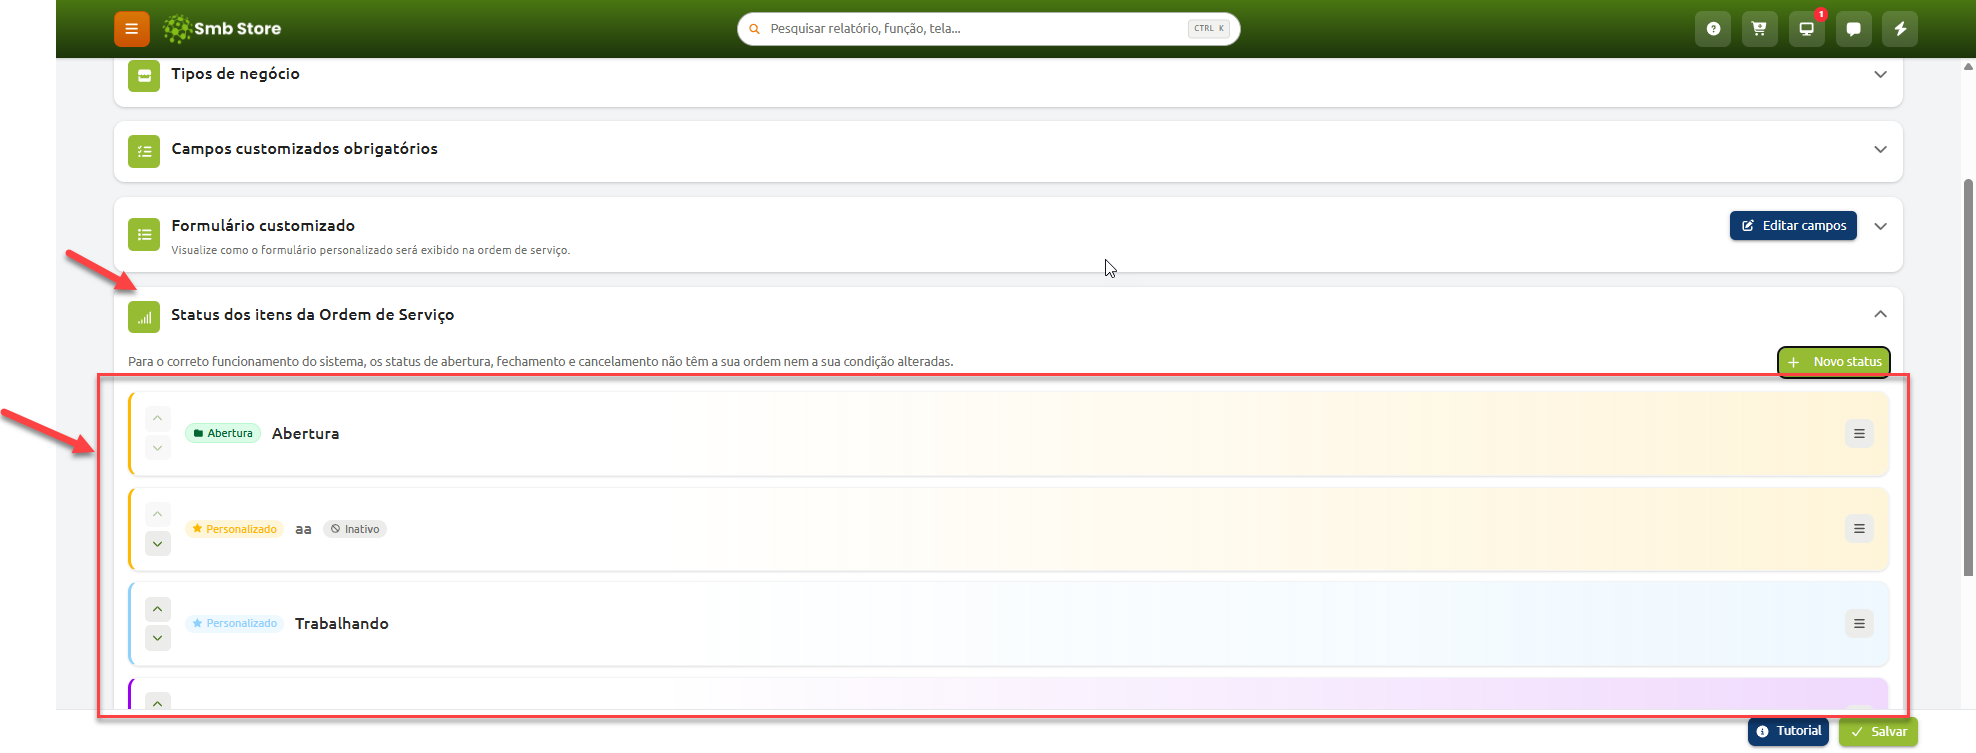This screenshot has width=1976, height=753.
Task: Move the Abertura status up
Action: pyautogui.click(x=158, y=418)
